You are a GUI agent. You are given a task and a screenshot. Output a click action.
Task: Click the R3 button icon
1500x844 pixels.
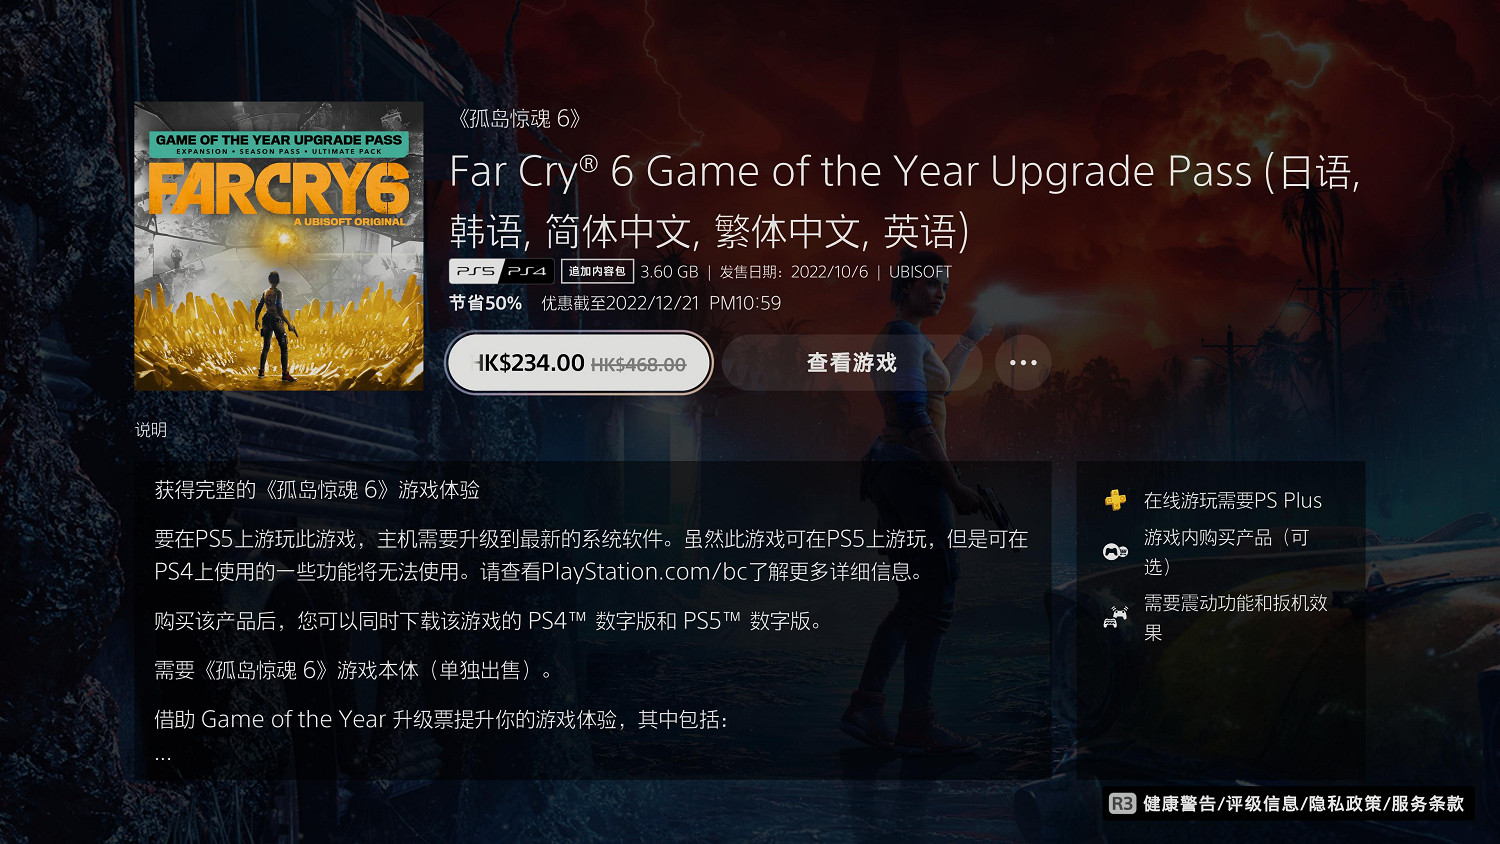(1122, 803)
